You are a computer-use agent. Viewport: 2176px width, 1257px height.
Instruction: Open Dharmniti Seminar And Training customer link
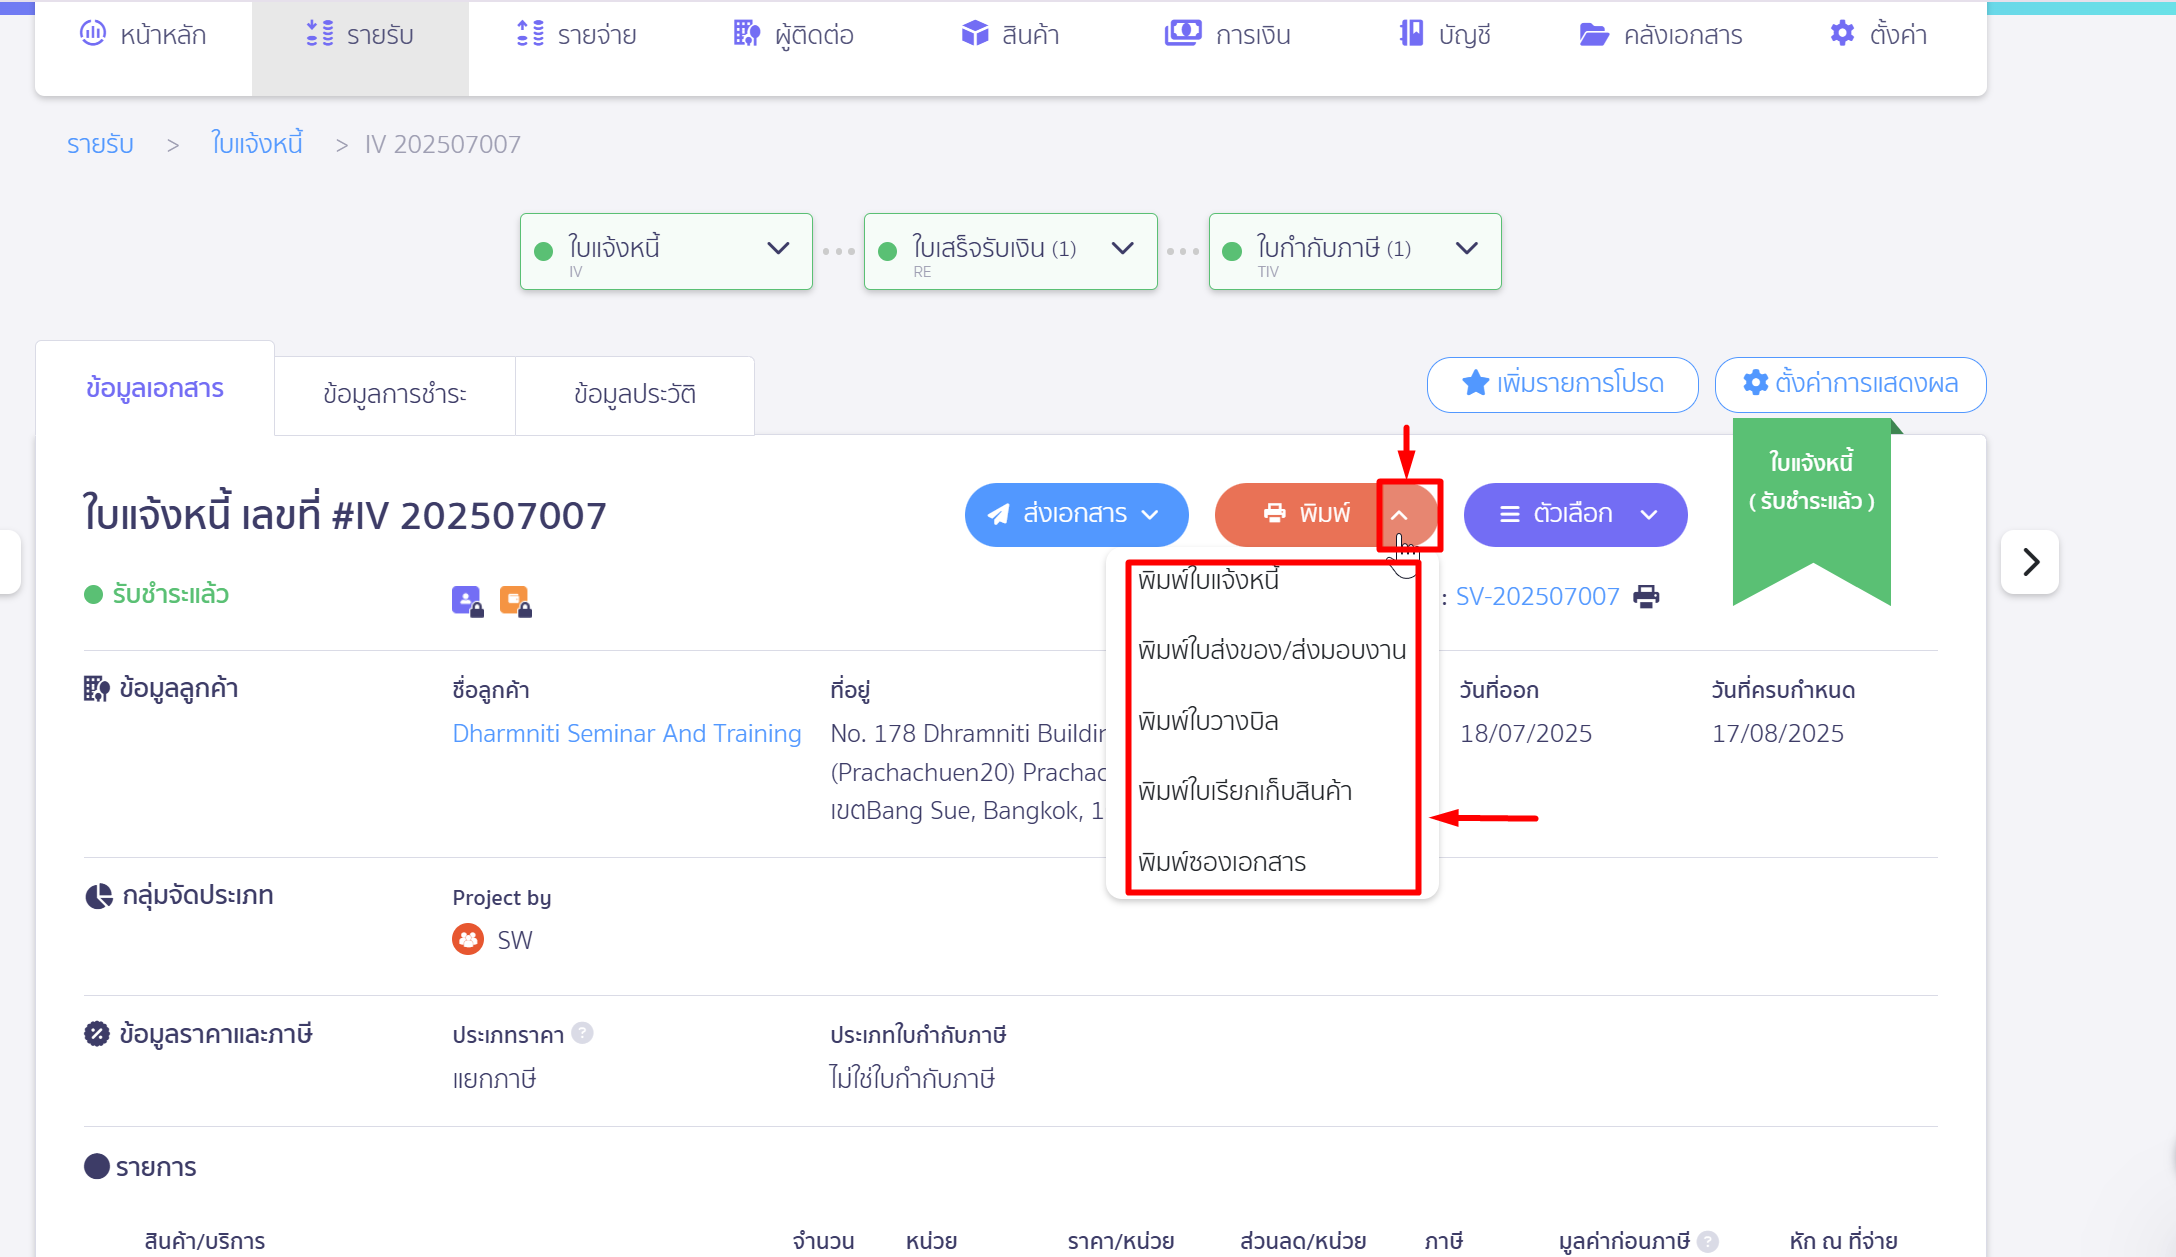pos(627,734)
